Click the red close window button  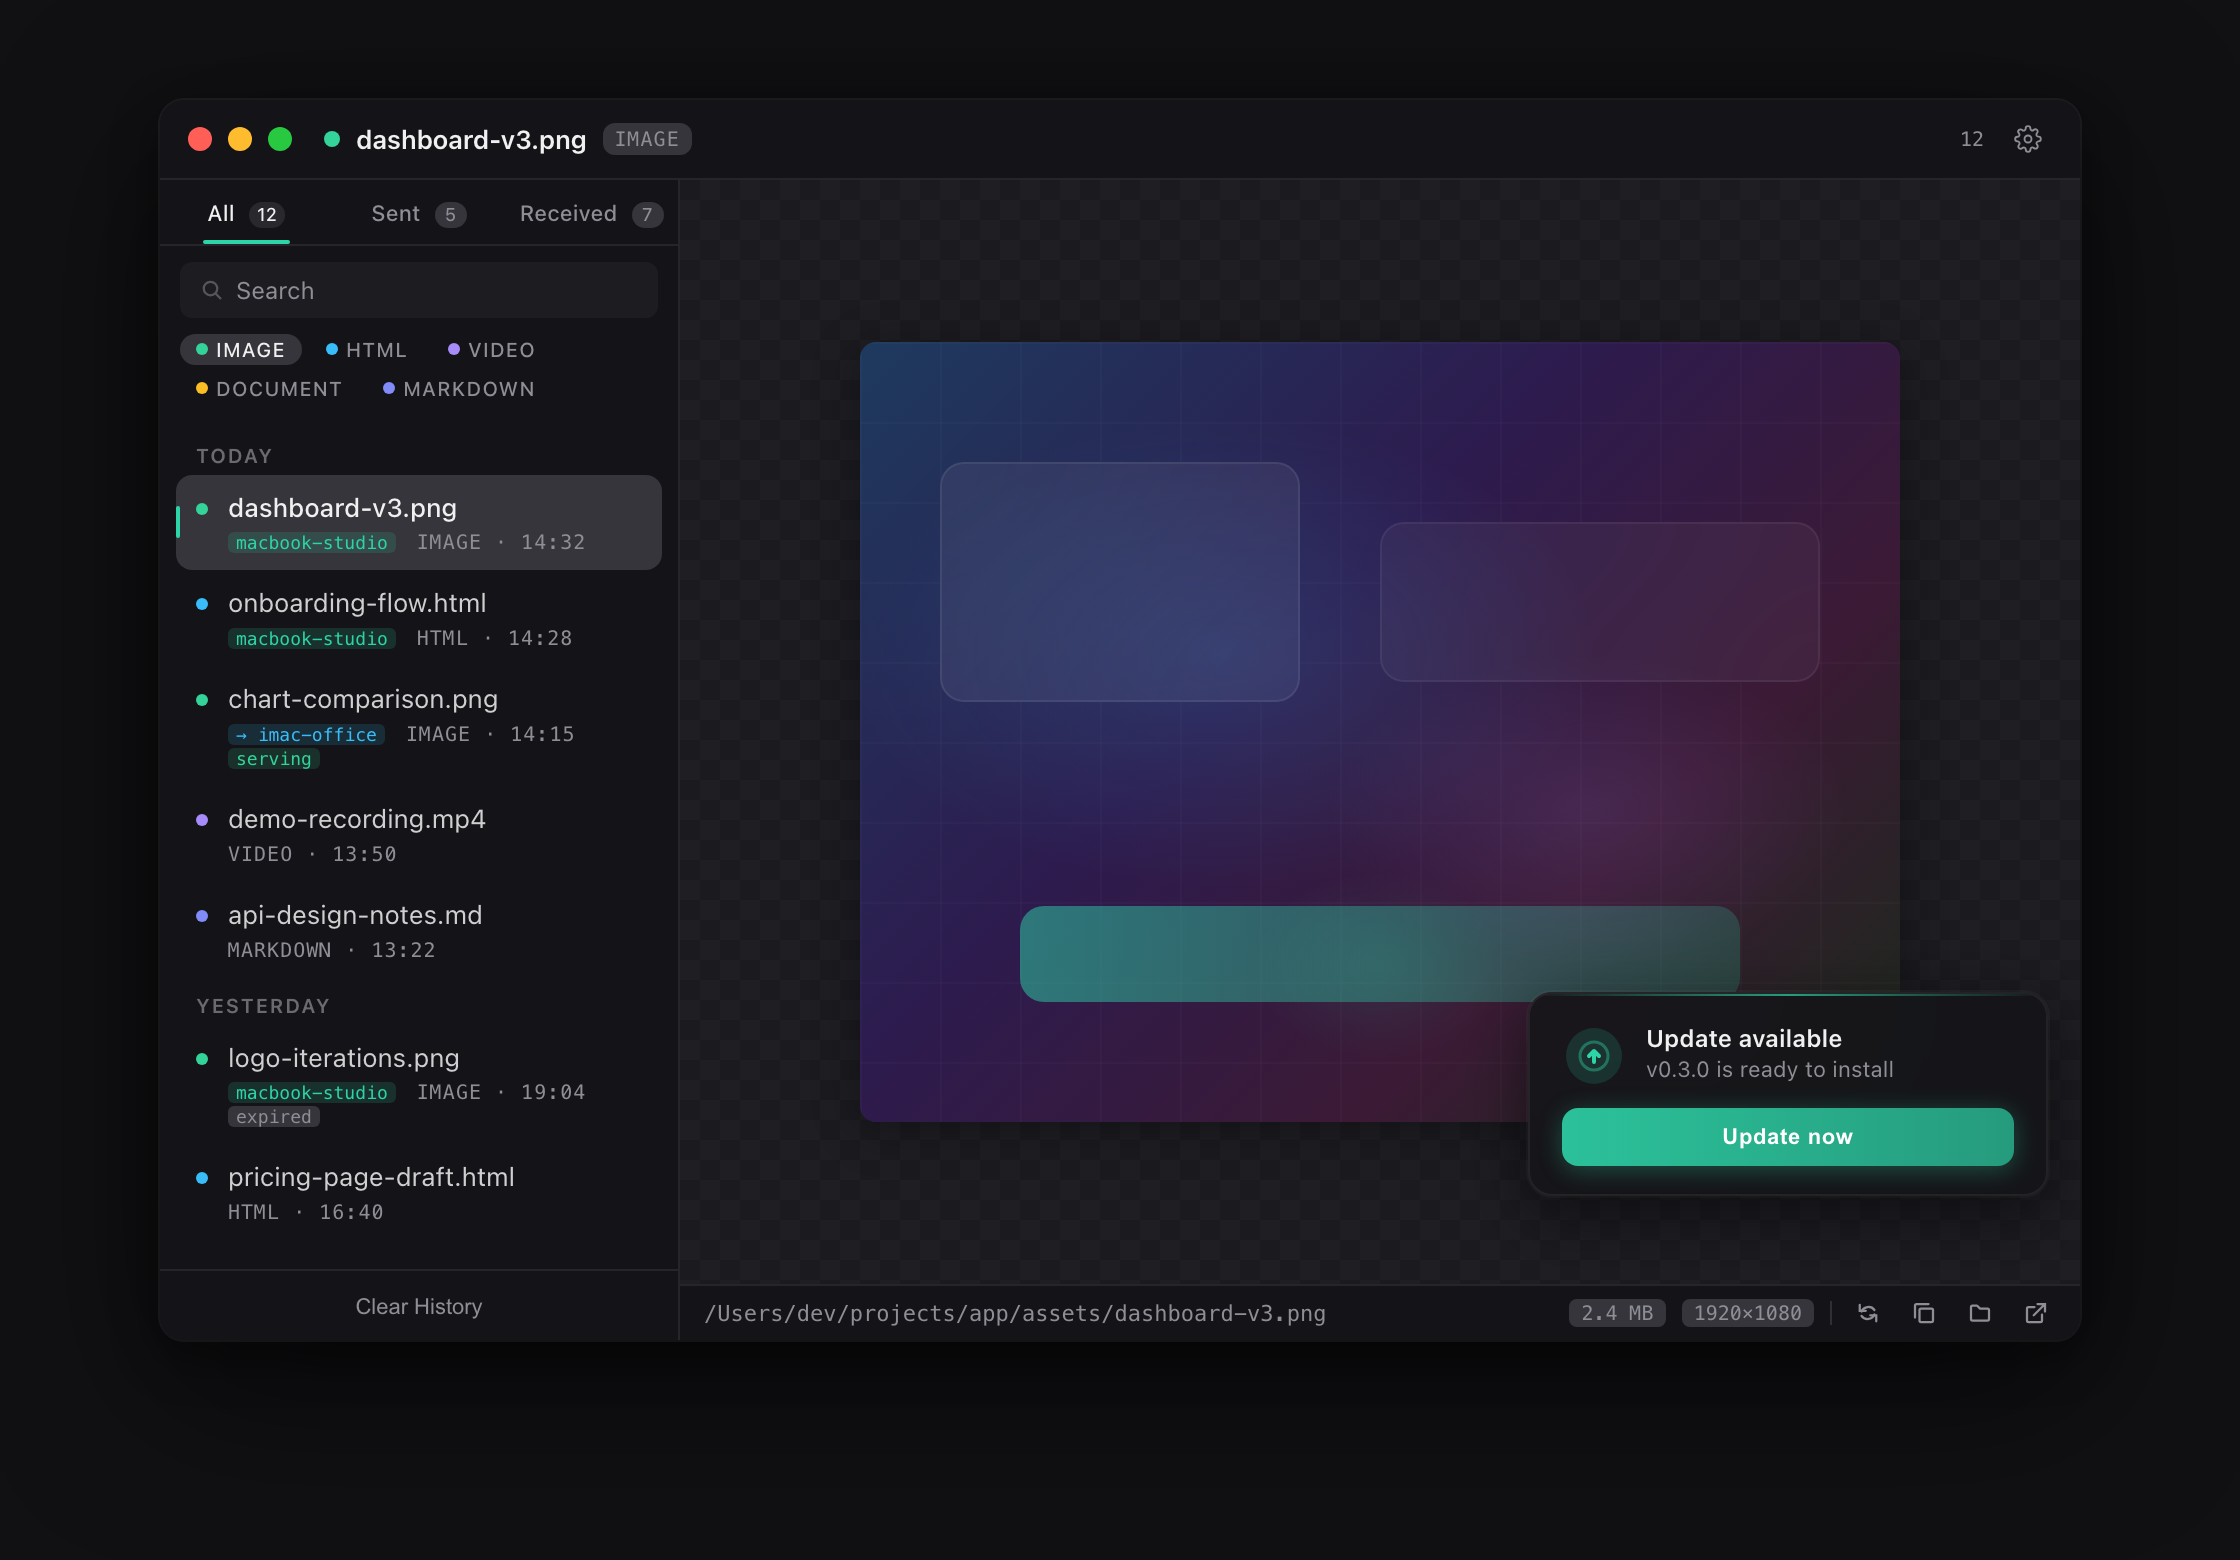(200, 139)
